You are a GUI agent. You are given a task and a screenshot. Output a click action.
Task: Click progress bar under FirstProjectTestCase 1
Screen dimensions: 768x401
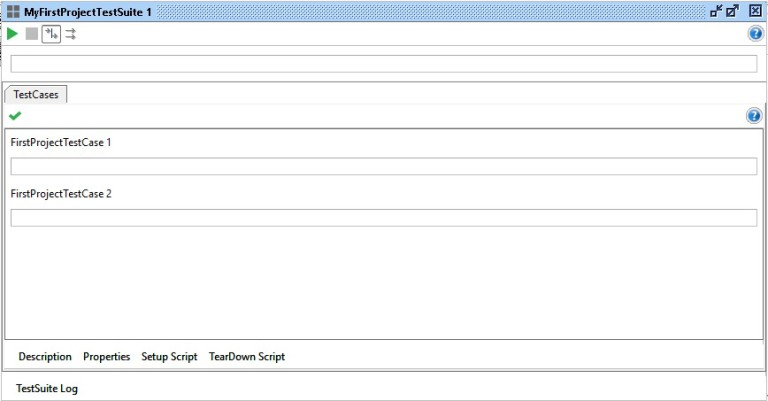[x=384, y=166]
